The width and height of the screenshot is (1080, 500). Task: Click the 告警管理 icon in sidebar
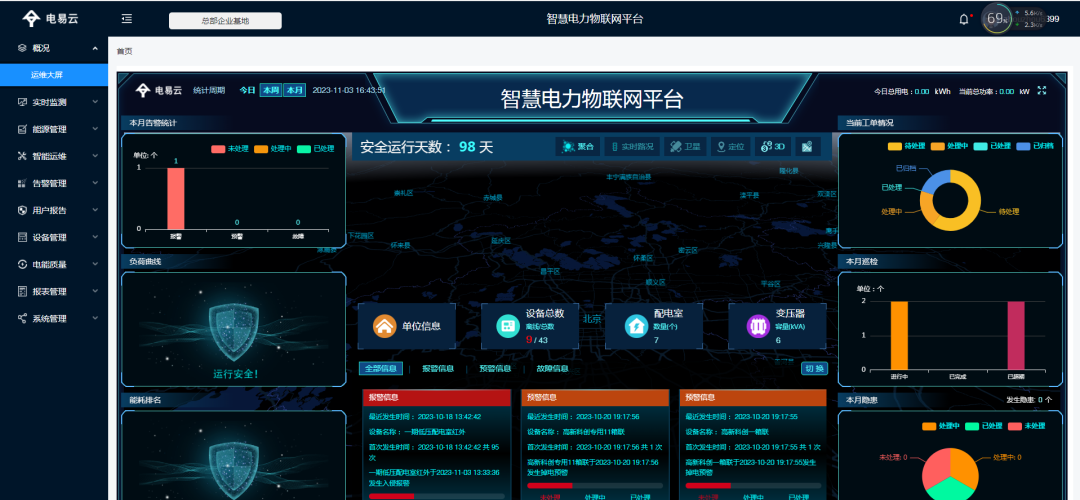[x=22, y=183]
